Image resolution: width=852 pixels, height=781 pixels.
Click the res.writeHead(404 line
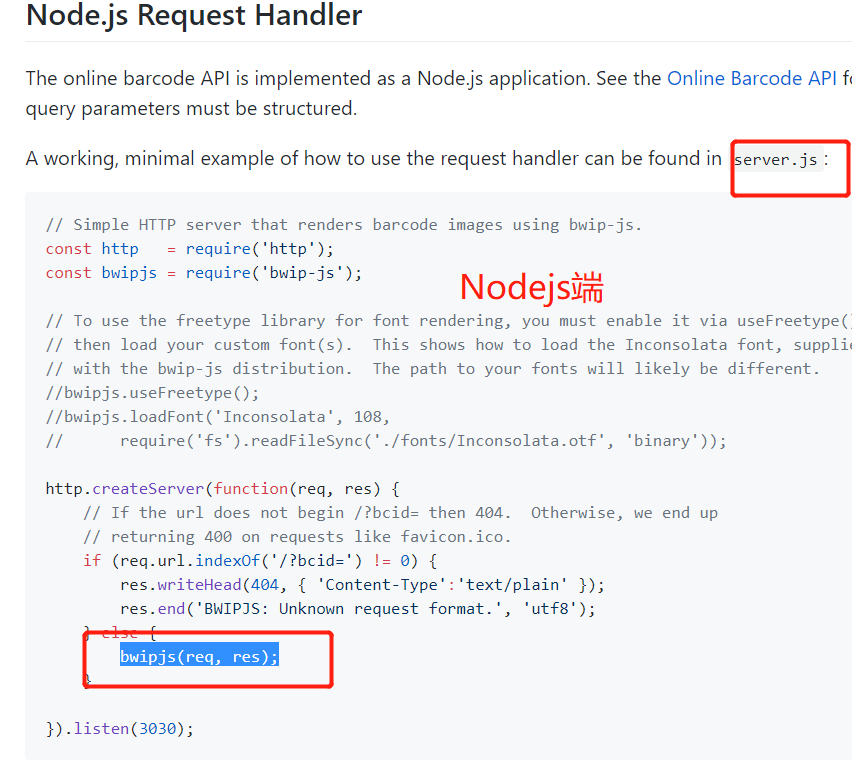click(362, 585)
